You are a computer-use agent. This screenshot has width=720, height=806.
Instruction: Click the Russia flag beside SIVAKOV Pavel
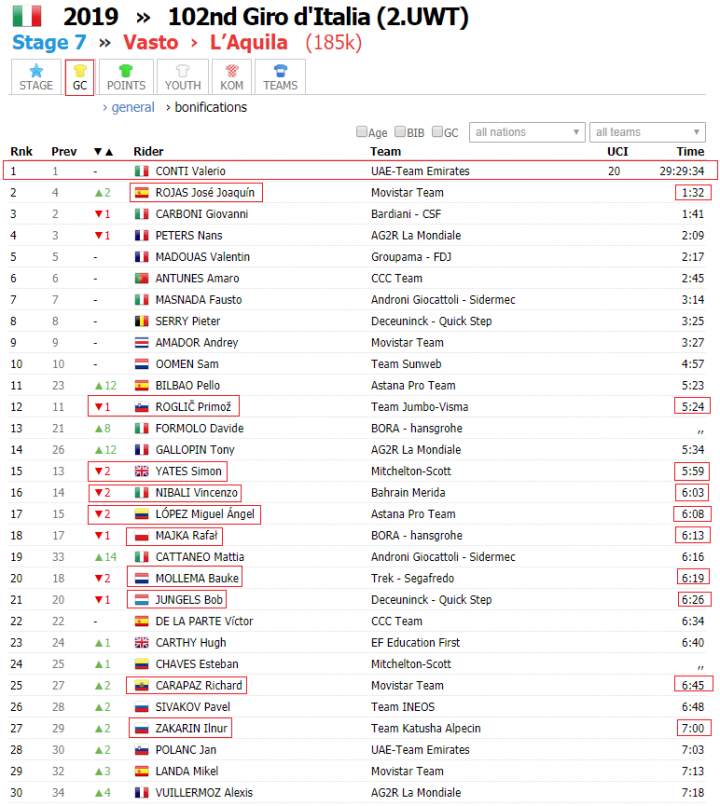pos(141,707)
